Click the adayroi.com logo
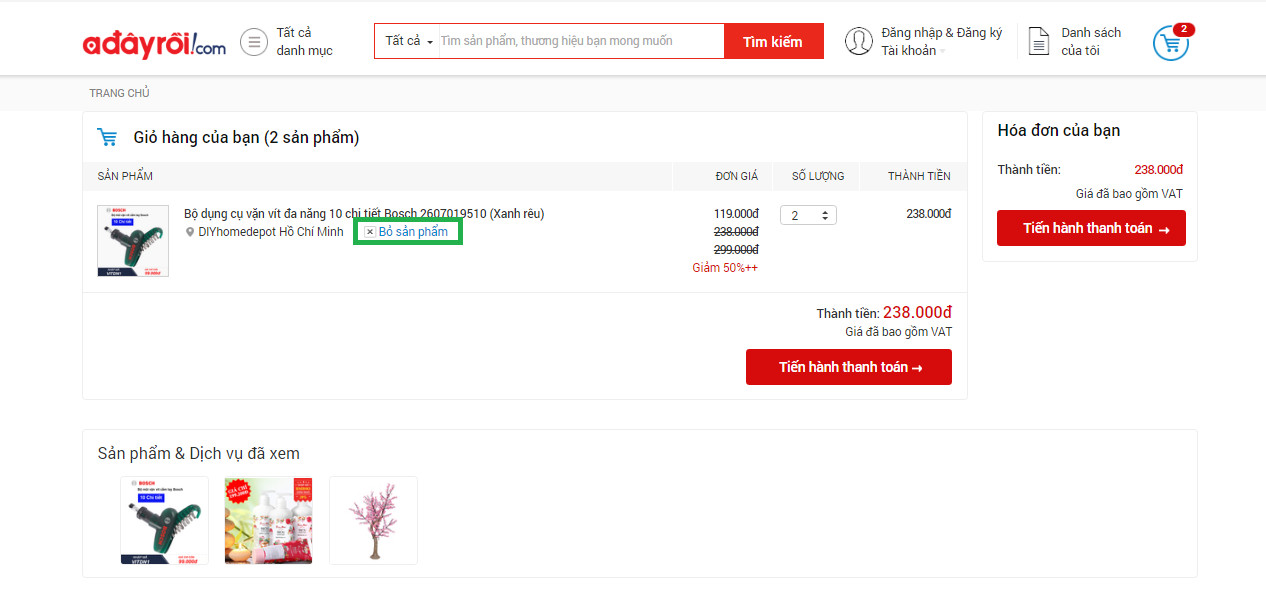 pyautogui.click(x=154, y=43)
